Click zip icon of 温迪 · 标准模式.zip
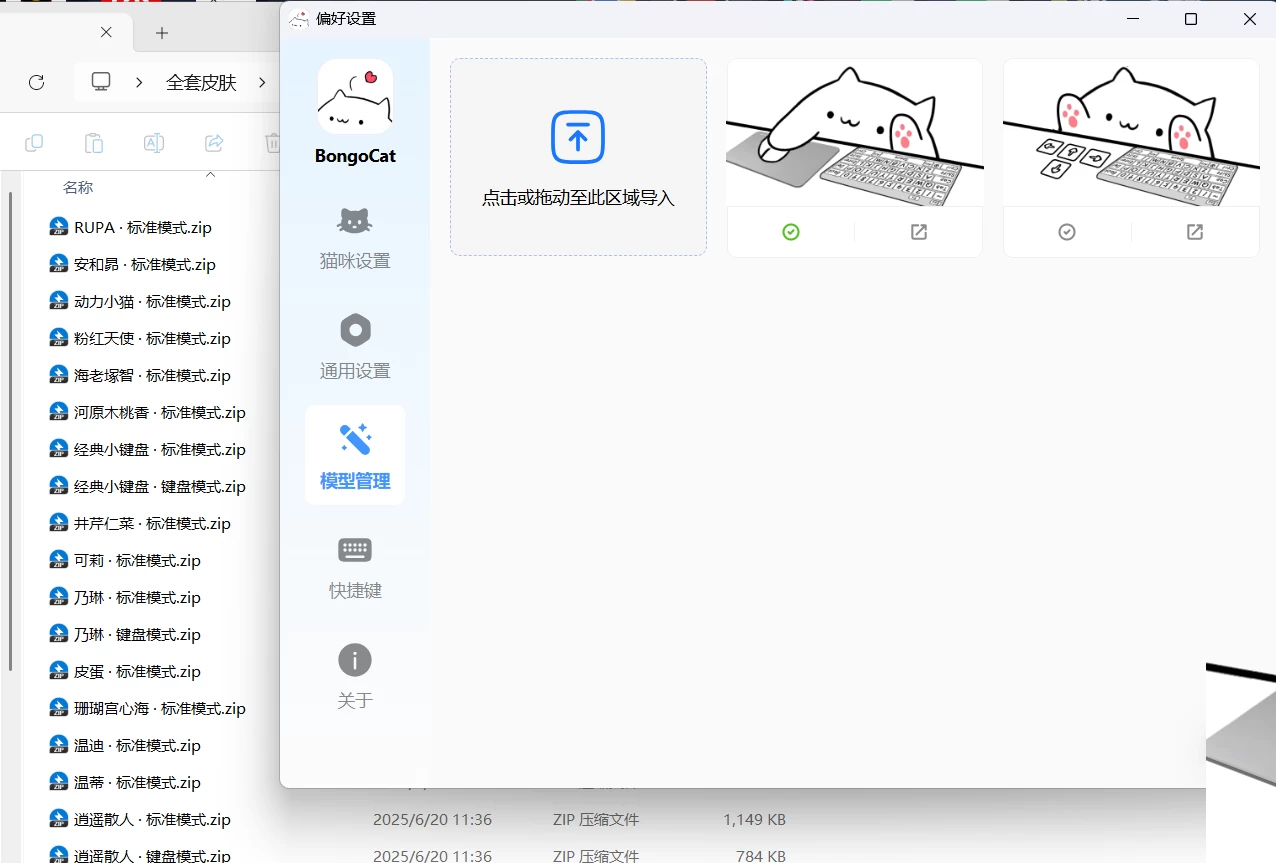This screenshot has width=1276, height=863. click(58, 745)
